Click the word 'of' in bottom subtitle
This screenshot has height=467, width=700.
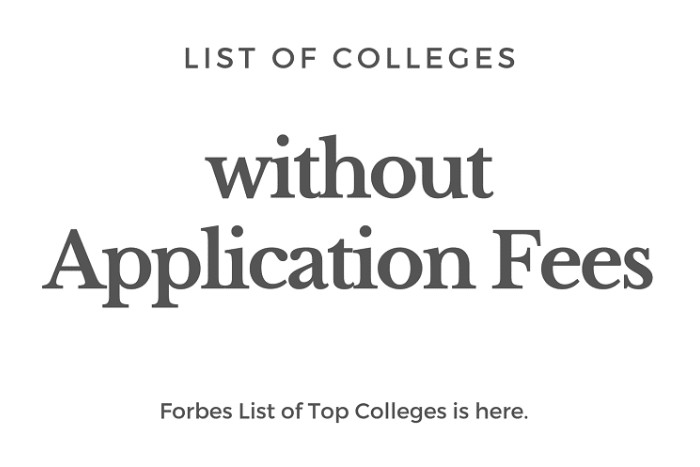click(x=291, y=411)
